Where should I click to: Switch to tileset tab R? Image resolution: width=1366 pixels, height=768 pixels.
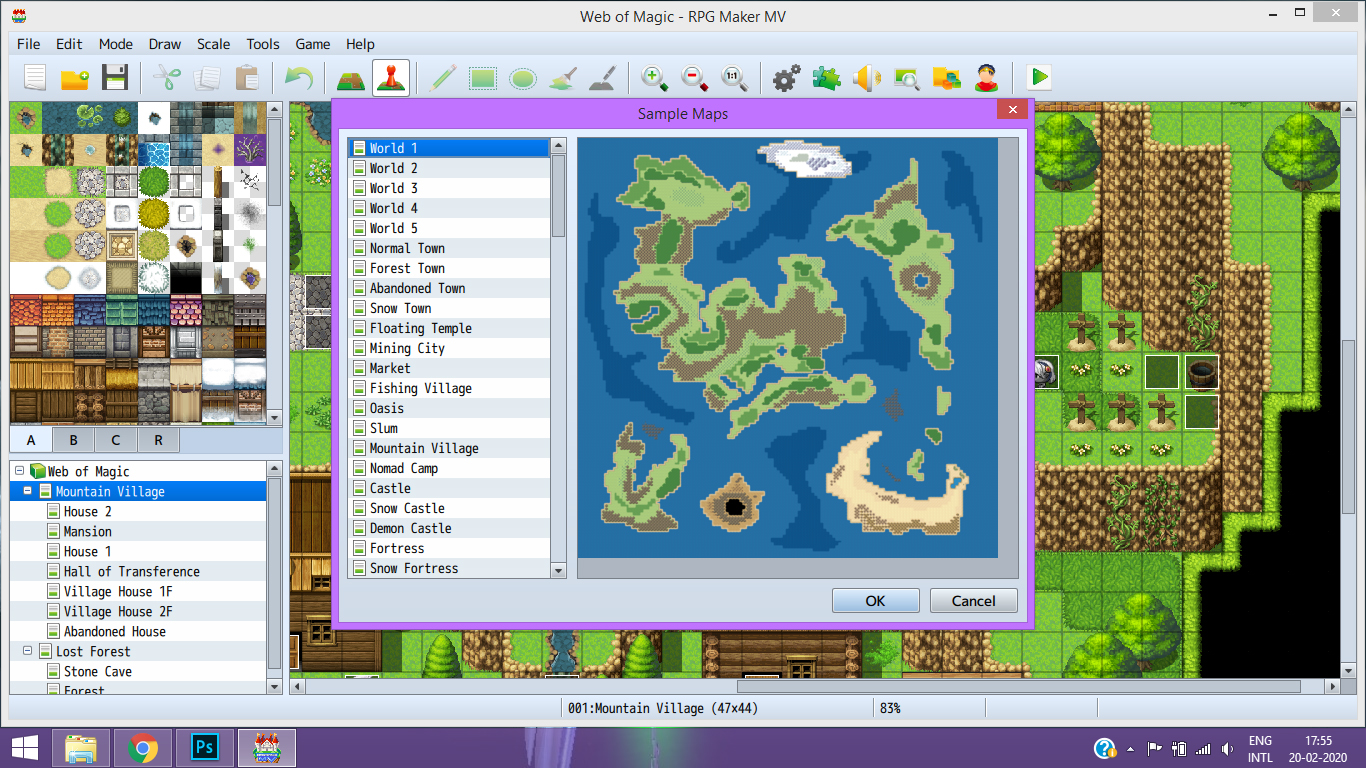click(158, 440)
